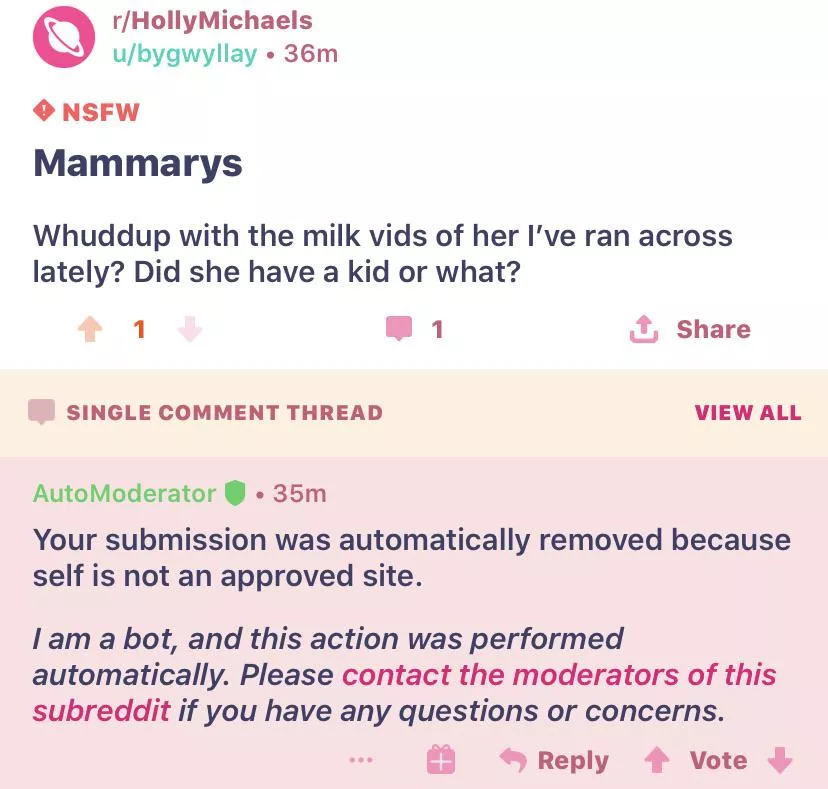Click the gift award icon
828x789 pixels.
point(441,761)
